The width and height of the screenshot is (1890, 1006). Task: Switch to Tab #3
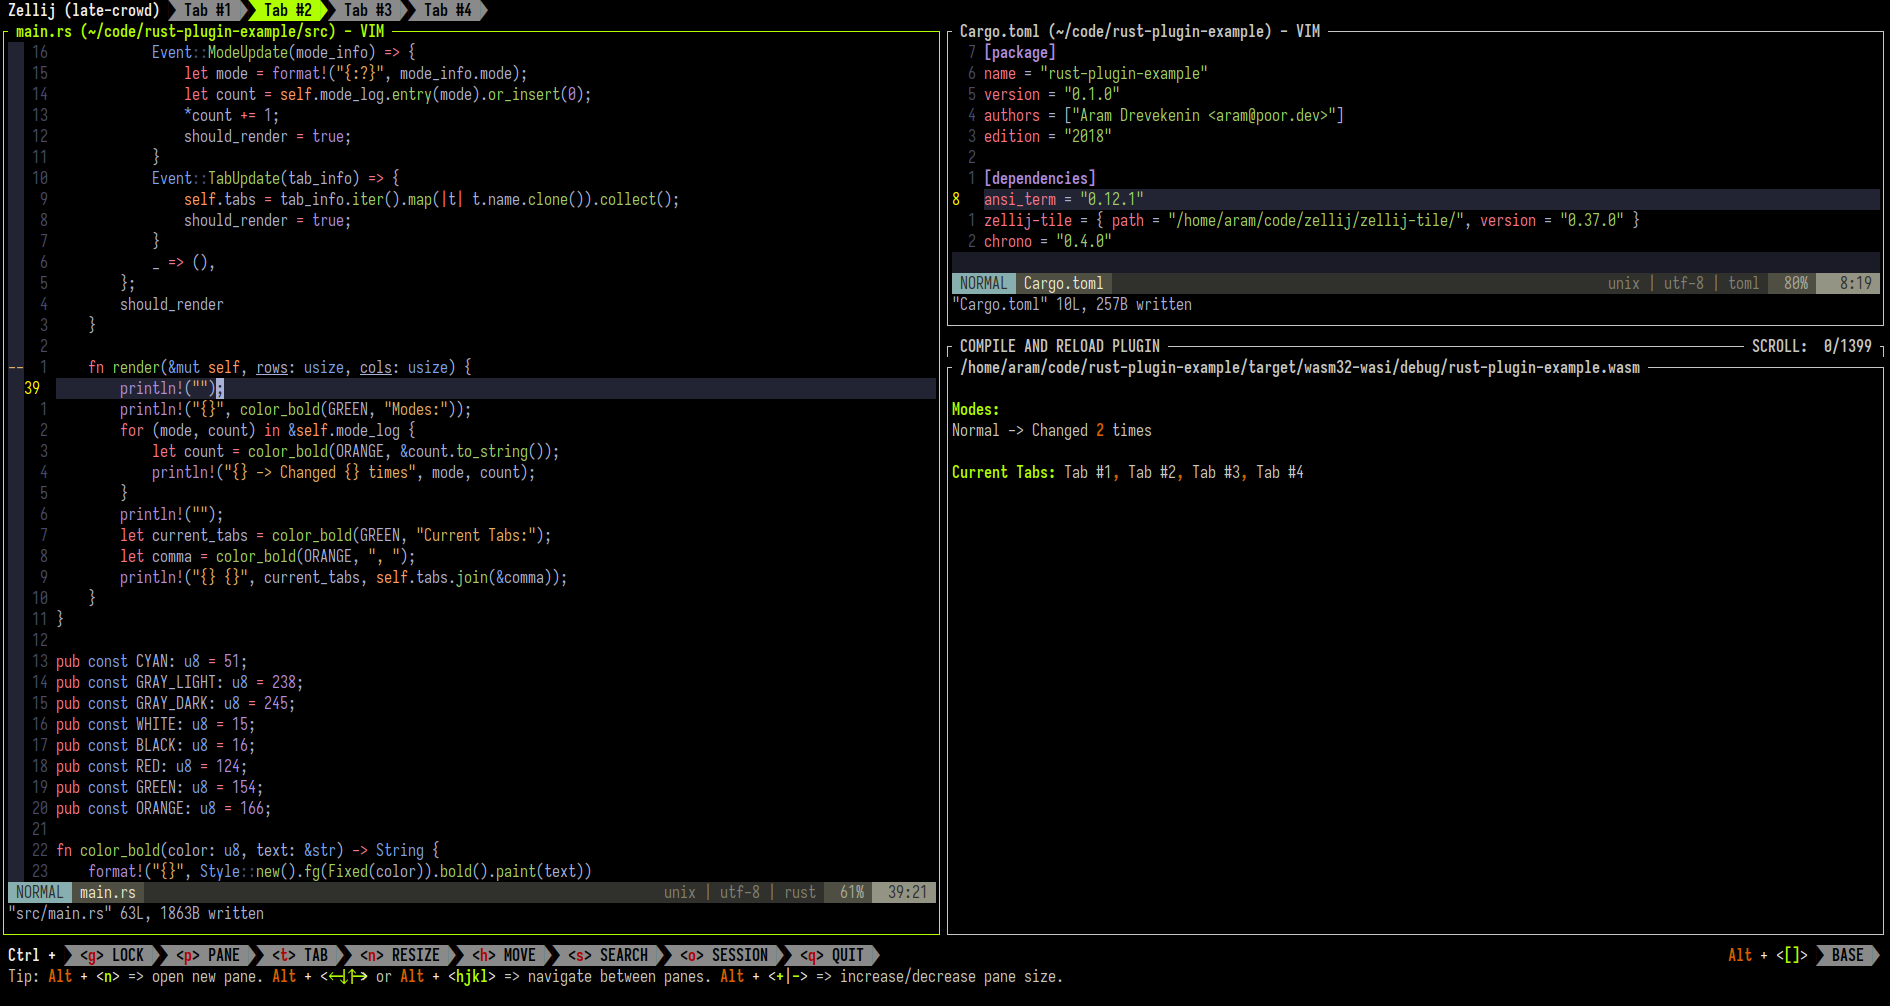(x=367, y=10)
